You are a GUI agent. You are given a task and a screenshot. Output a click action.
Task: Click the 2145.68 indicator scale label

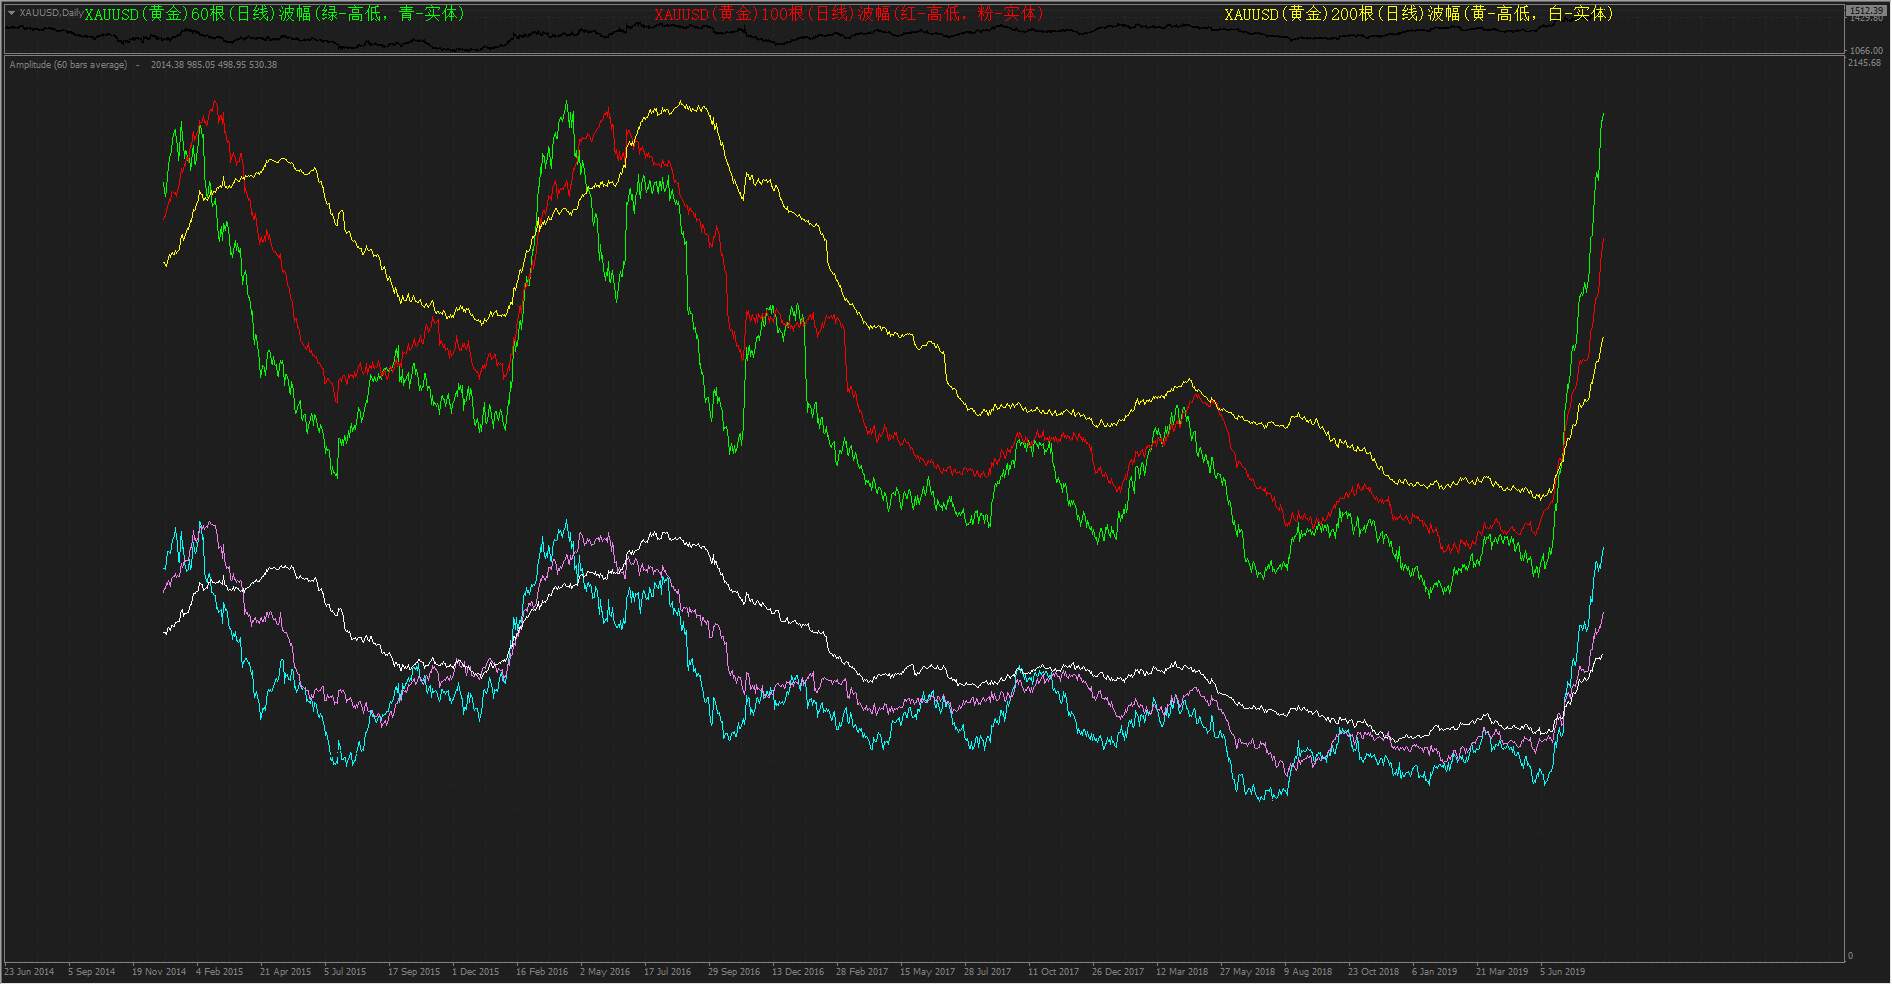point(1866,63)
